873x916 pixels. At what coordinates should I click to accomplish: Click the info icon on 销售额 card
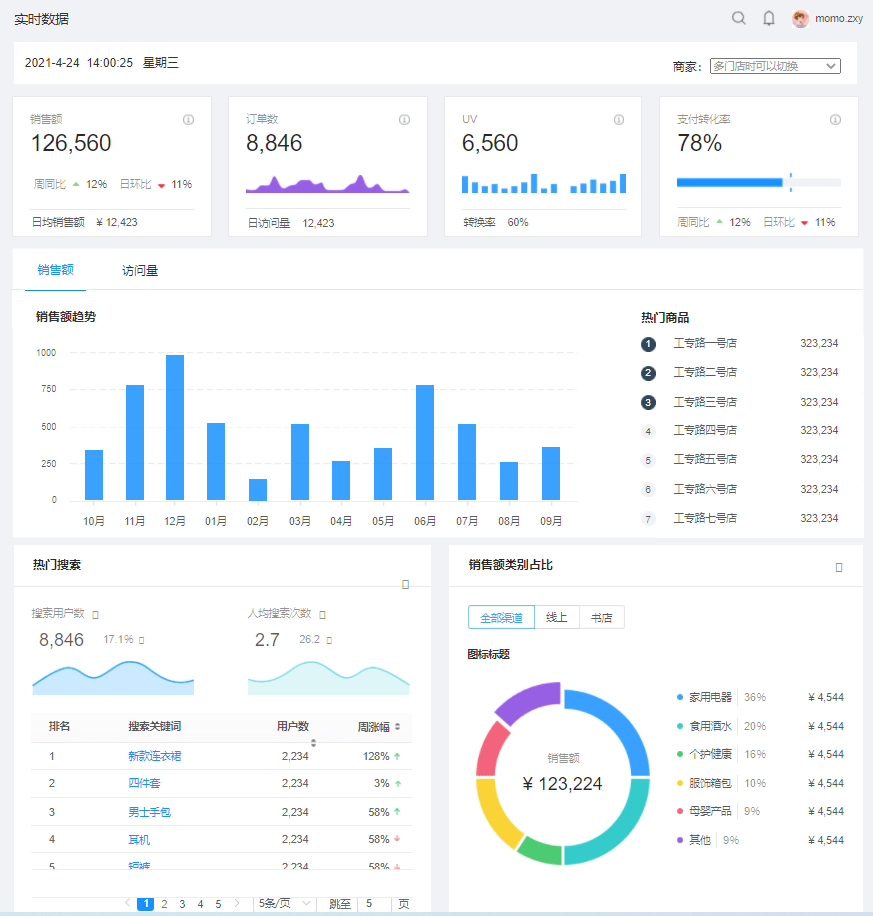click(188, 119)
